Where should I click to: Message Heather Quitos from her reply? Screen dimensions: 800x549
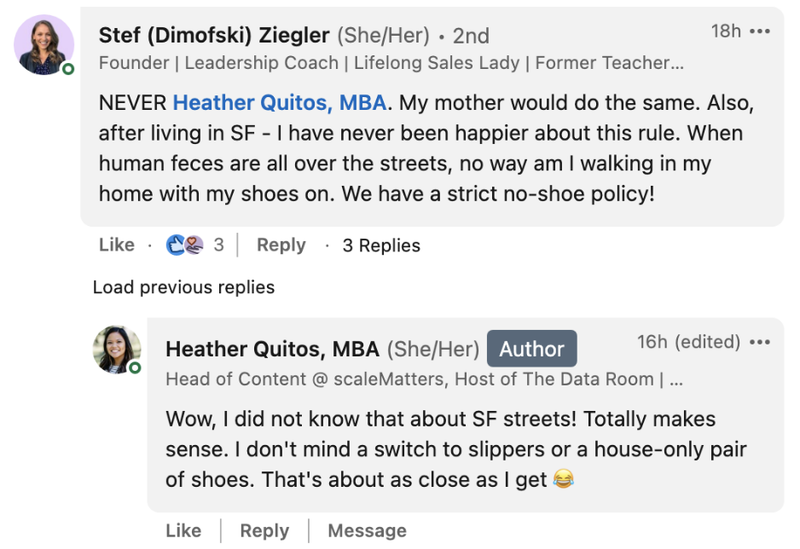(x=367, y=530)
